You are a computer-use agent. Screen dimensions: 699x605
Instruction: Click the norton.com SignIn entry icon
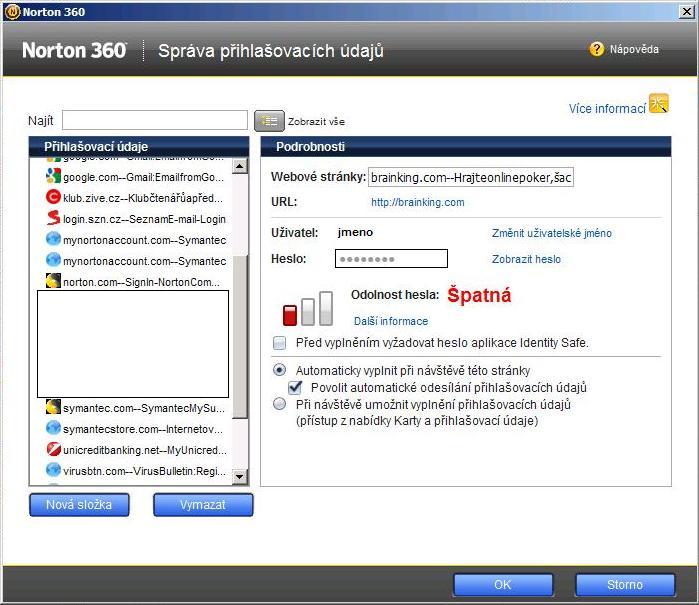[x=53, y=281]
